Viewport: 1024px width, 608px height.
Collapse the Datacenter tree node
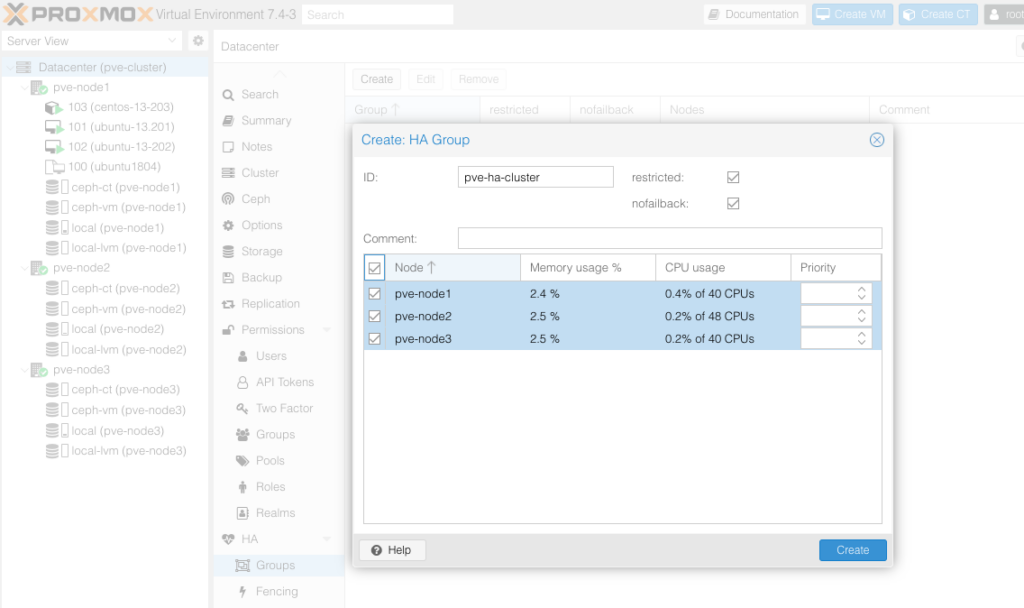[9, 67]
